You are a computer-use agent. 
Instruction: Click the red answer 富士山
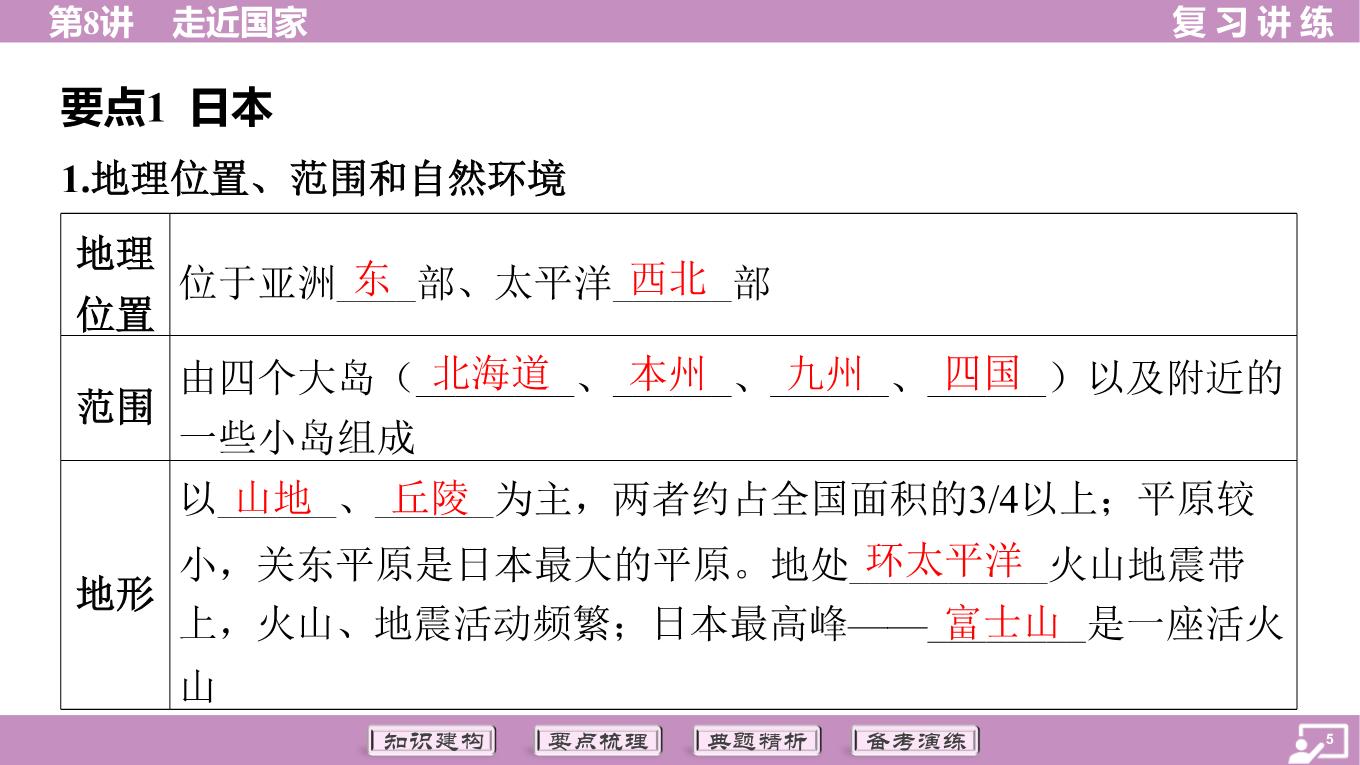click(1003, 624)
